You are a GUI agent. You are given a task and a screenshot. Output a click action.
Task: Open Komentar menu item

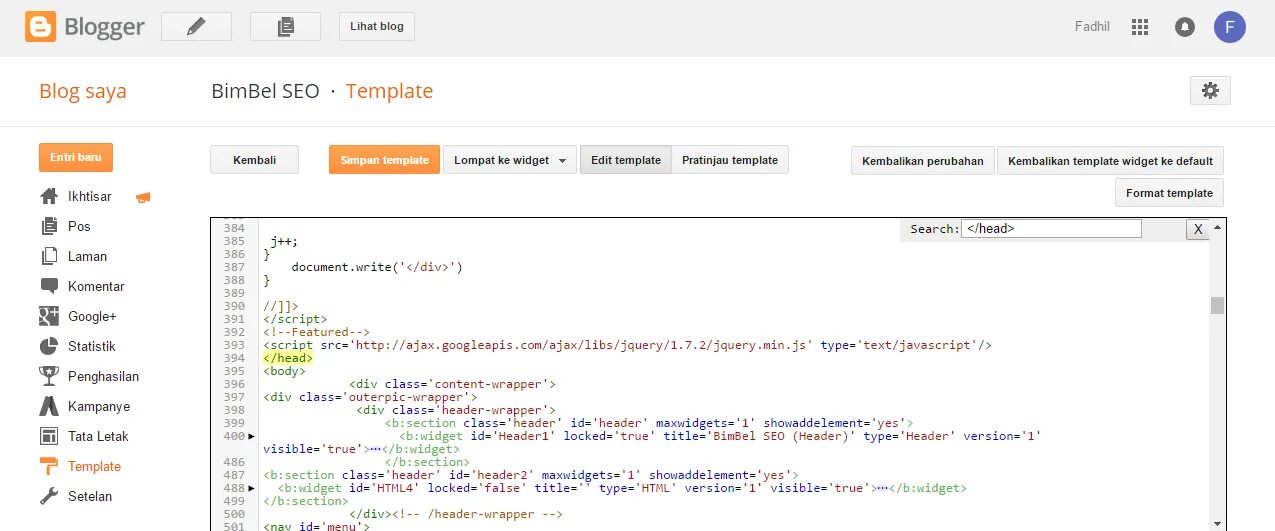[96, 286]
